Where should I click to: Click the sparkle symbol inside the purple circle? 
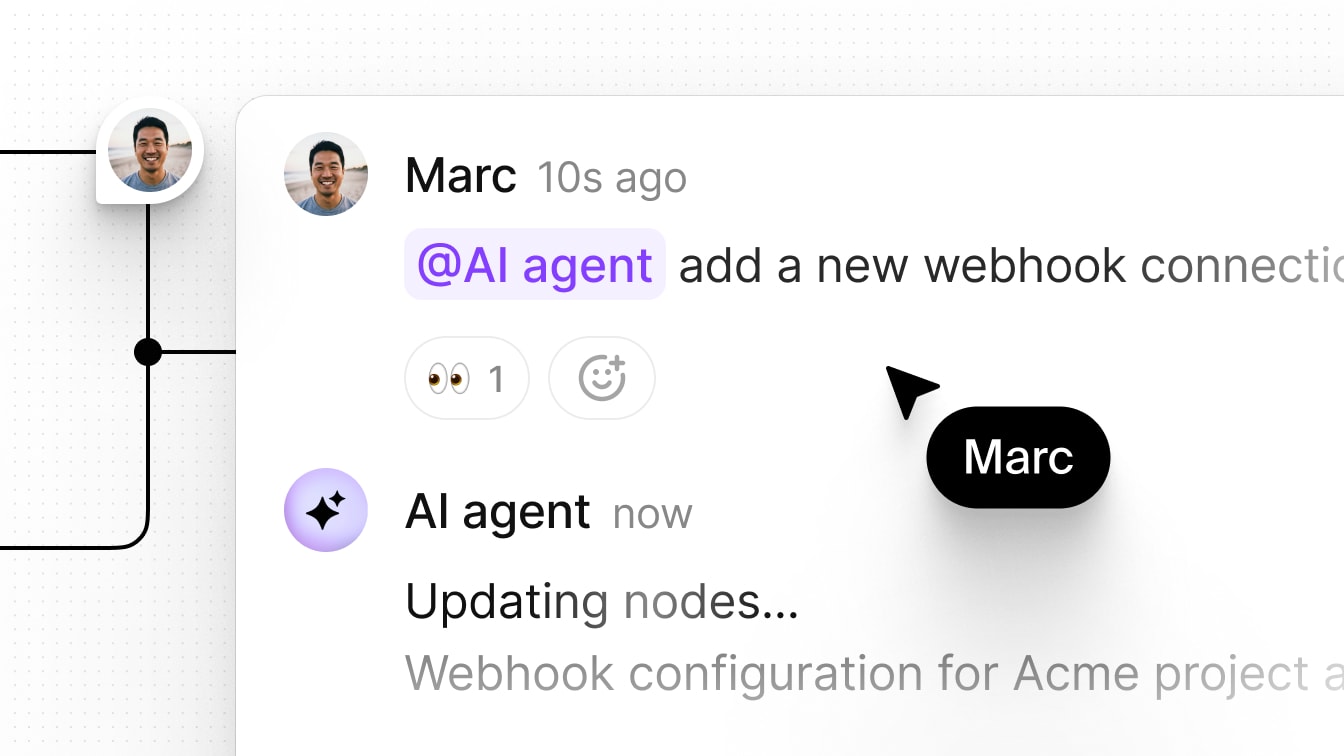[326, 510]
